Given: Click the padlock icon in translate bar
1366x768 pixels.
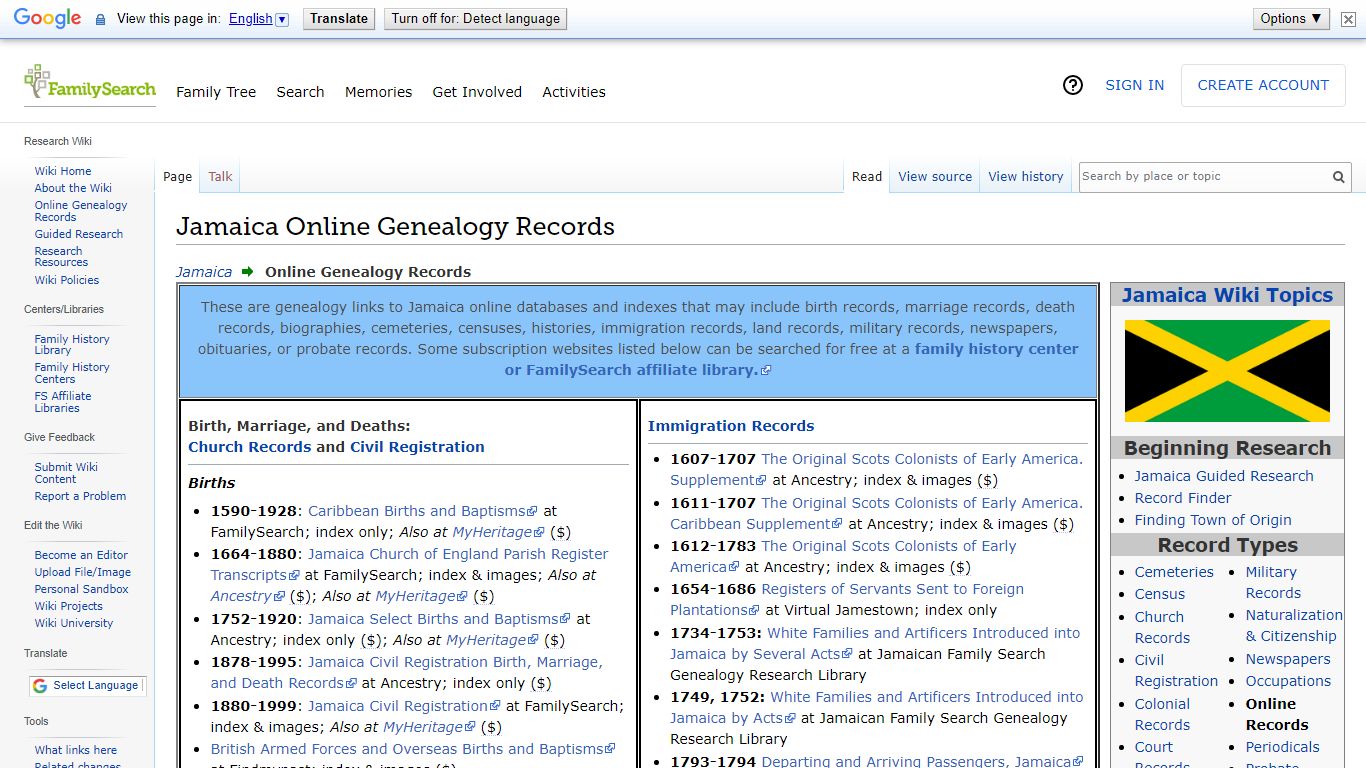Looking at the screenshot, I should click(x=100, y=19).
